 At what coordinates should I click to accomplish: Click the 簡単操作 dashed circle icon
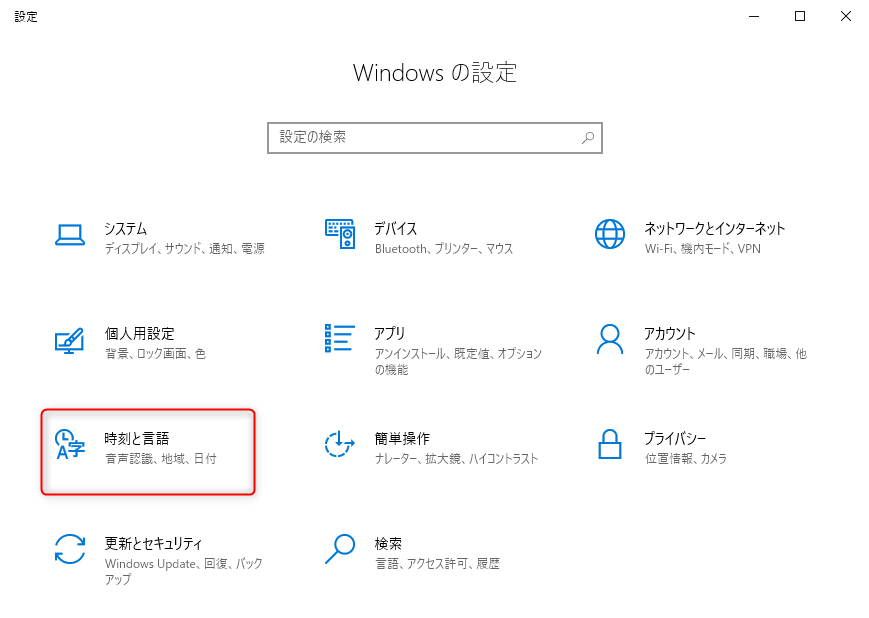click(x=340, y=445)
